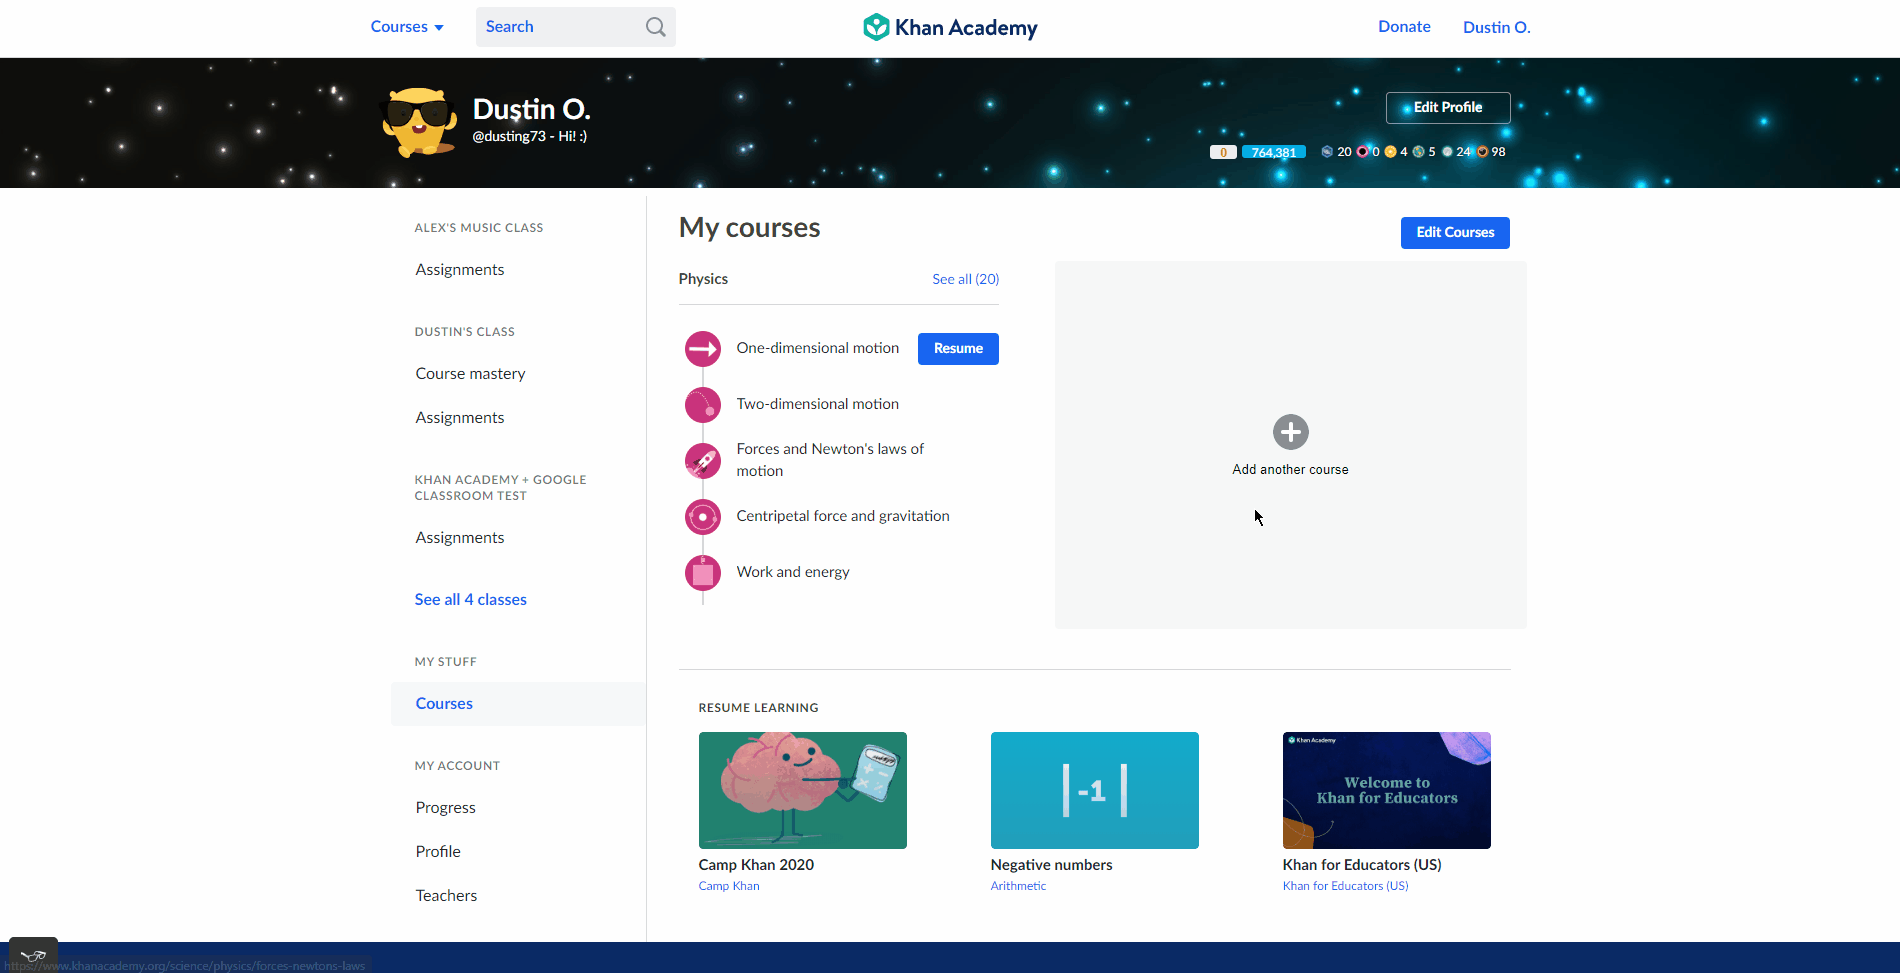Click the Edit Profile button
The height and width of the screenshot is (973, 1900).
click(x=1448, y=107)
